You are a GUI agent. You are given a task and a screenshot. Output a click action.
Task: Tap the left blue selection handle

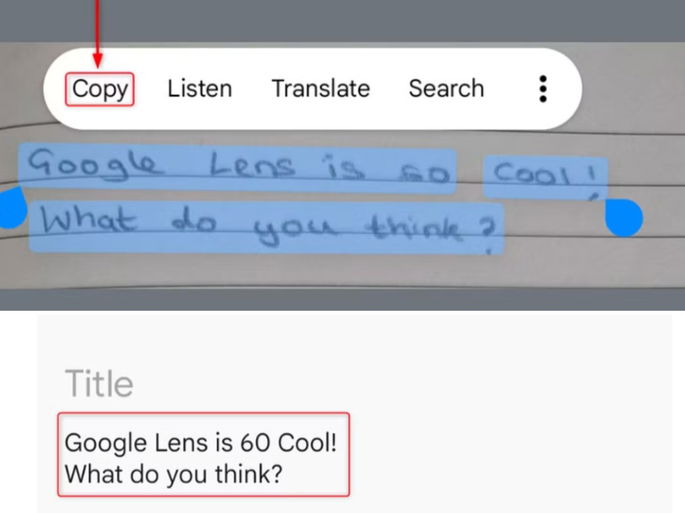point(11,208)
